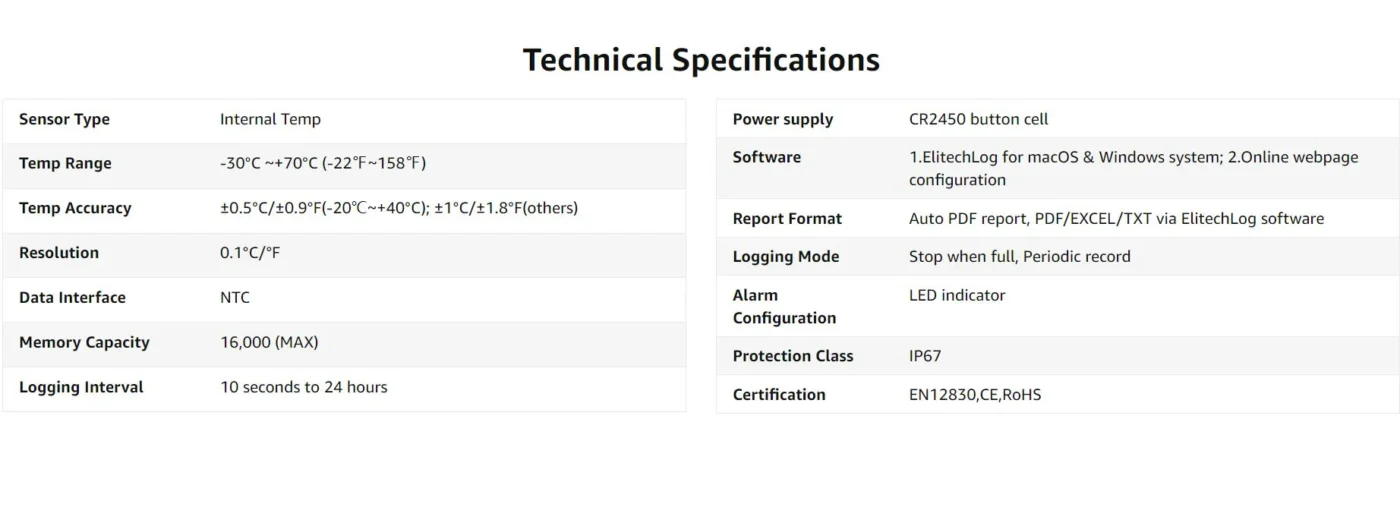Screen dimensions: 1400x526
Task: Click the Temp Accuracy label
Action: point(75,208)
